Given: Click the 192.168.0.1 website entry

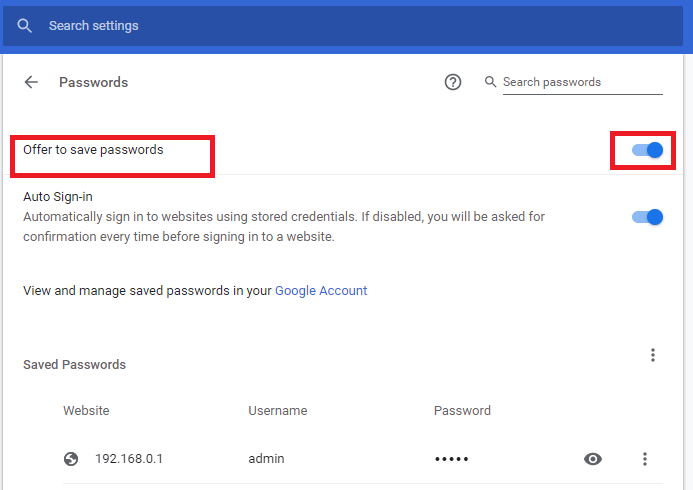Looking at the screenshot, I should coord(128,459).
